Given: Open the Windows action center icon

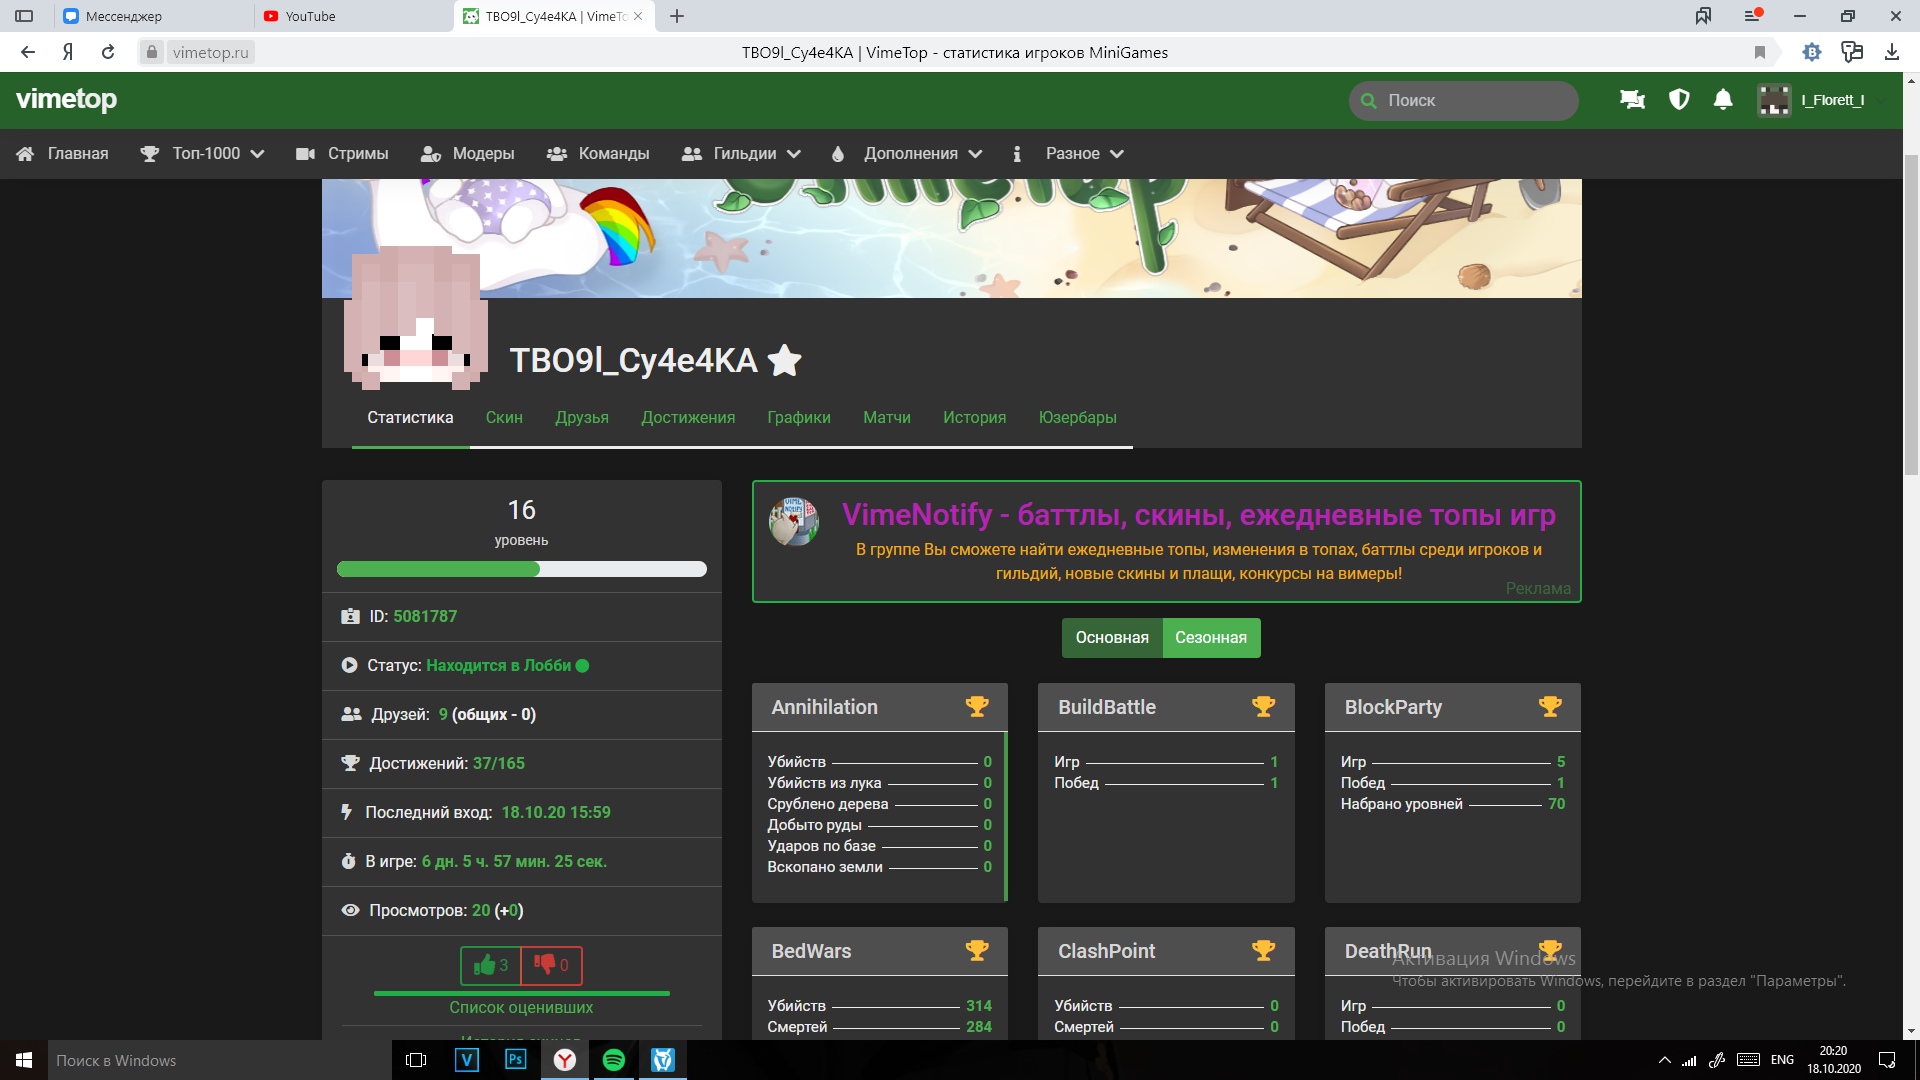Looking at the screenshot, I should (1887, 1060).
